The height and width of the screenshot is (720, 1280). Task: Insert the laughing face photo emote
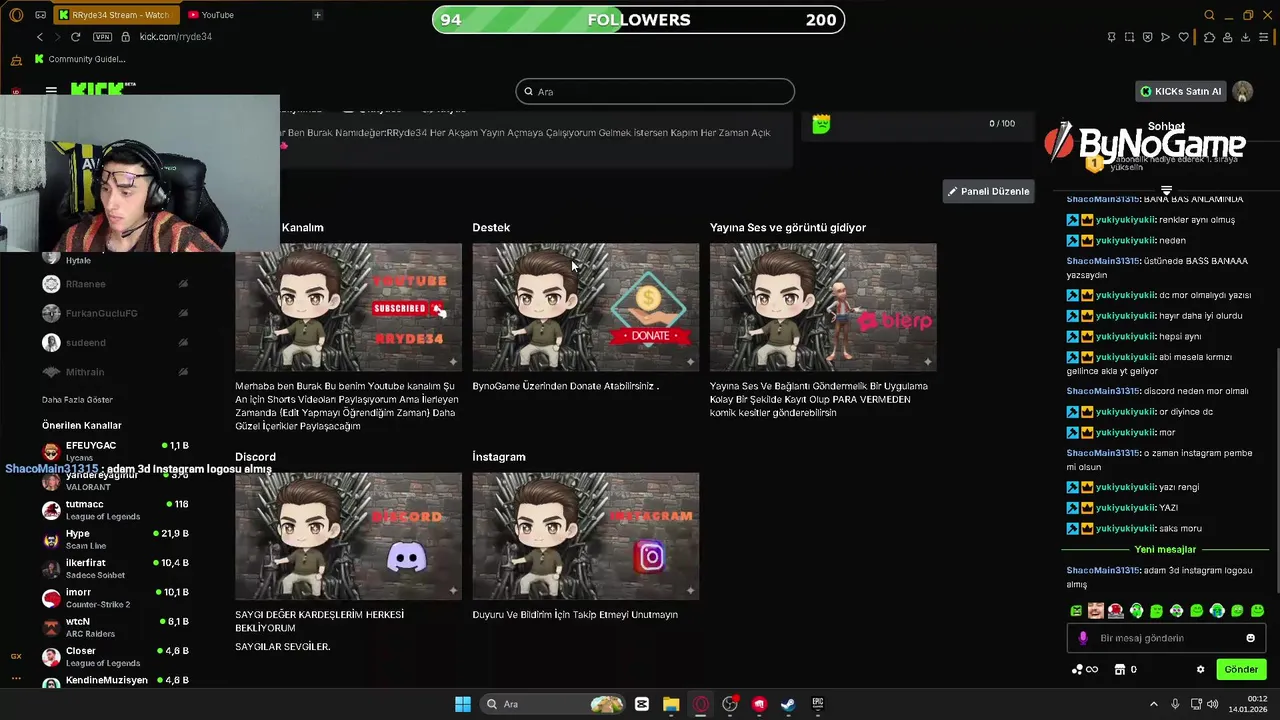(x=1096, y=610)
